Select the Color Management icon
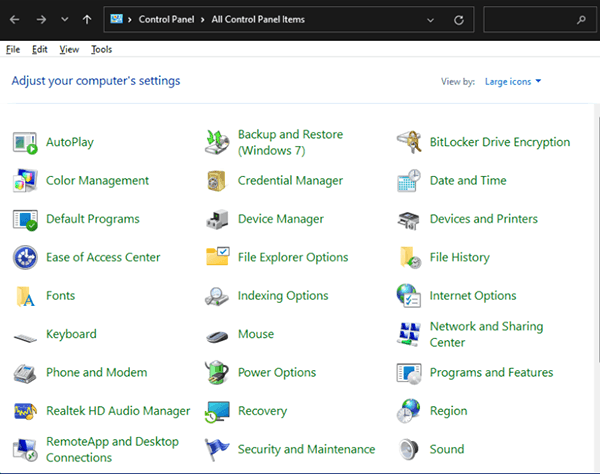The image size is (600, 474). pyautogui.click(x=25, y=181)
